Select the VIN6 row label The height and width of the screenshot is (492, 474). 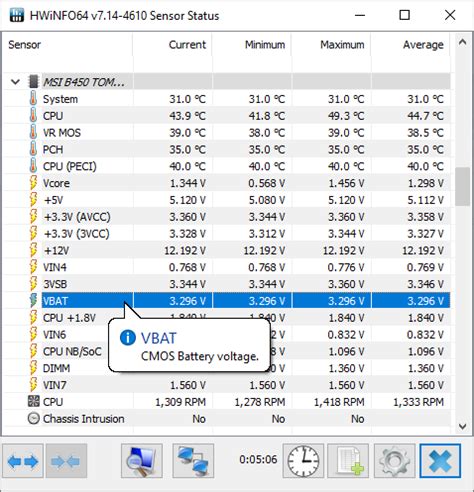(54, 334)
